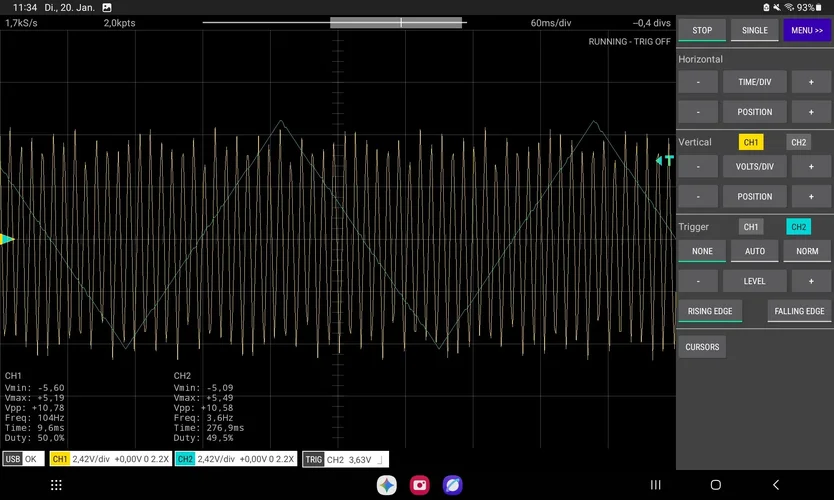The height and width of the screenshot is (500, 834).
Task: Increase vertical POSITION with plus
Action: pyautogui.click(x=811, y=196)
